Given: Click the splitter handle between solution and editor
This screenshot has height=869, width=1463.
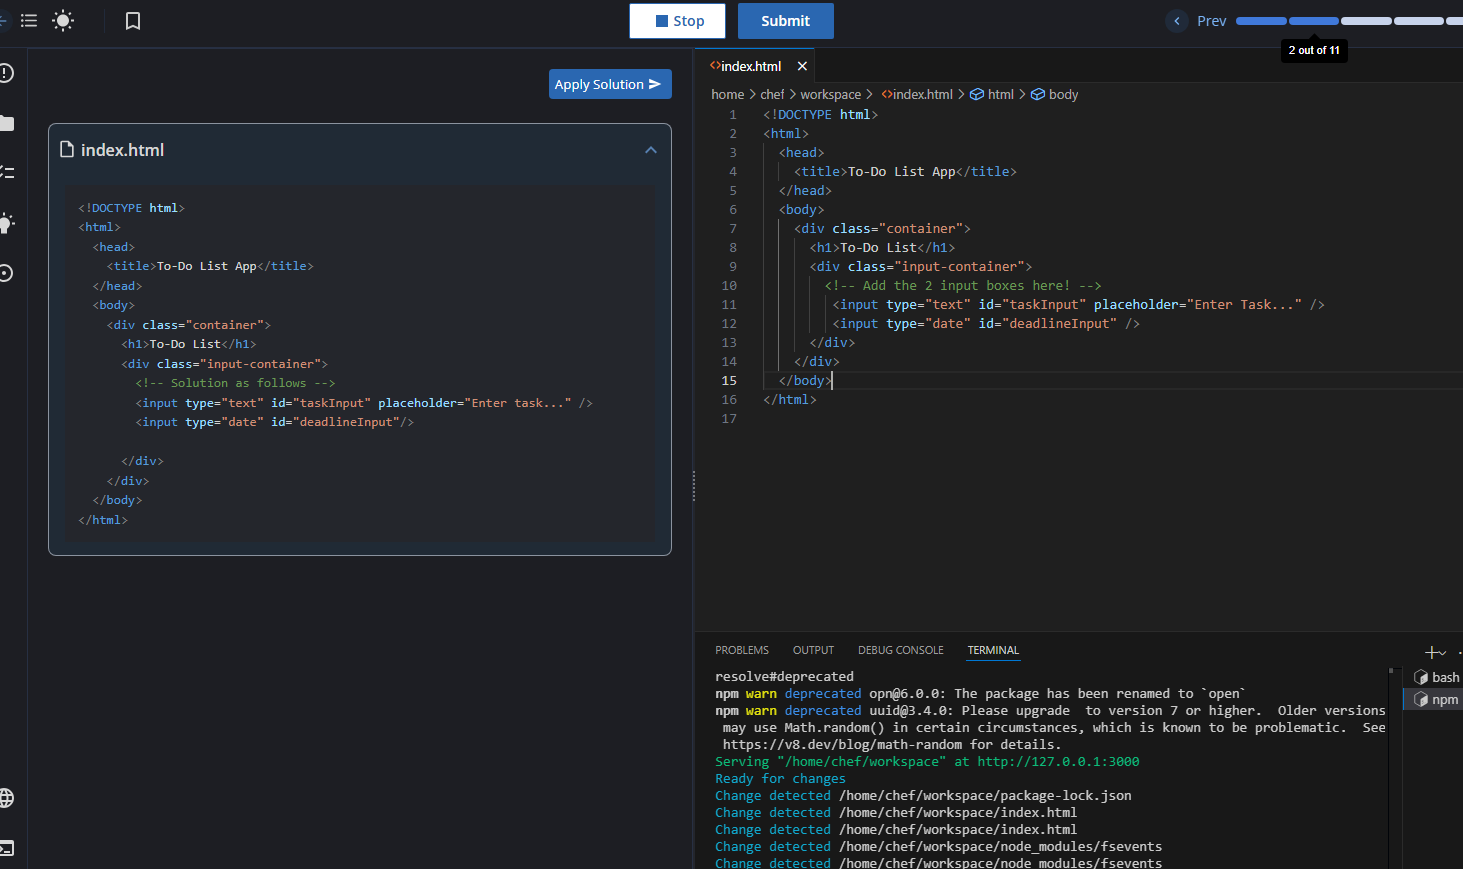Looking at the screenshot, I should pos(694,486).
